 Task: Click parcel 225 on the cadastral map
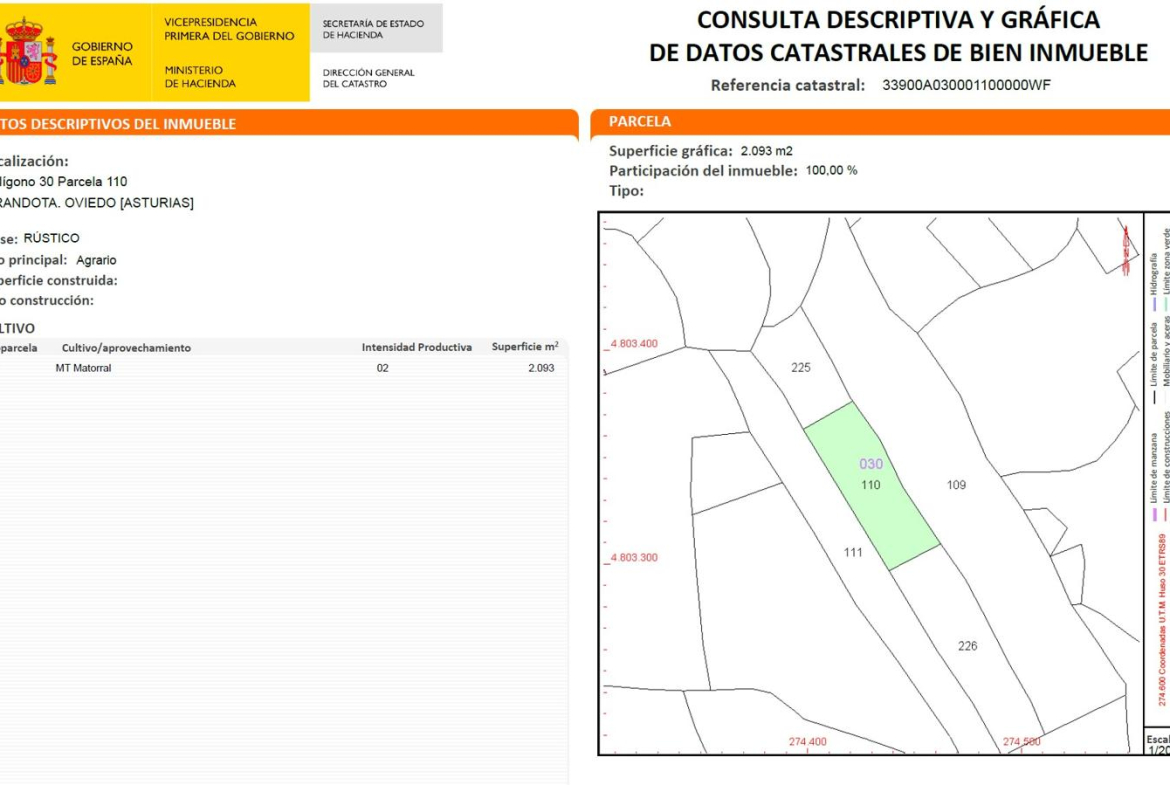tap(800, 367)
